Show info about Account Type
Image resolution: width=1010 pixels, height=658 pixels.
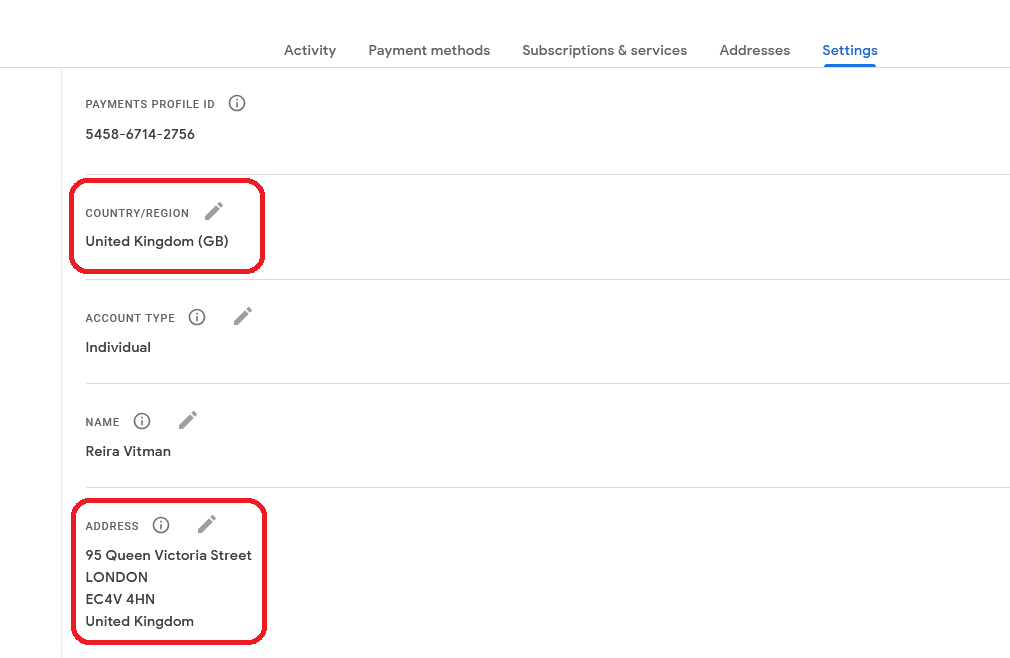tap(197, 317)
